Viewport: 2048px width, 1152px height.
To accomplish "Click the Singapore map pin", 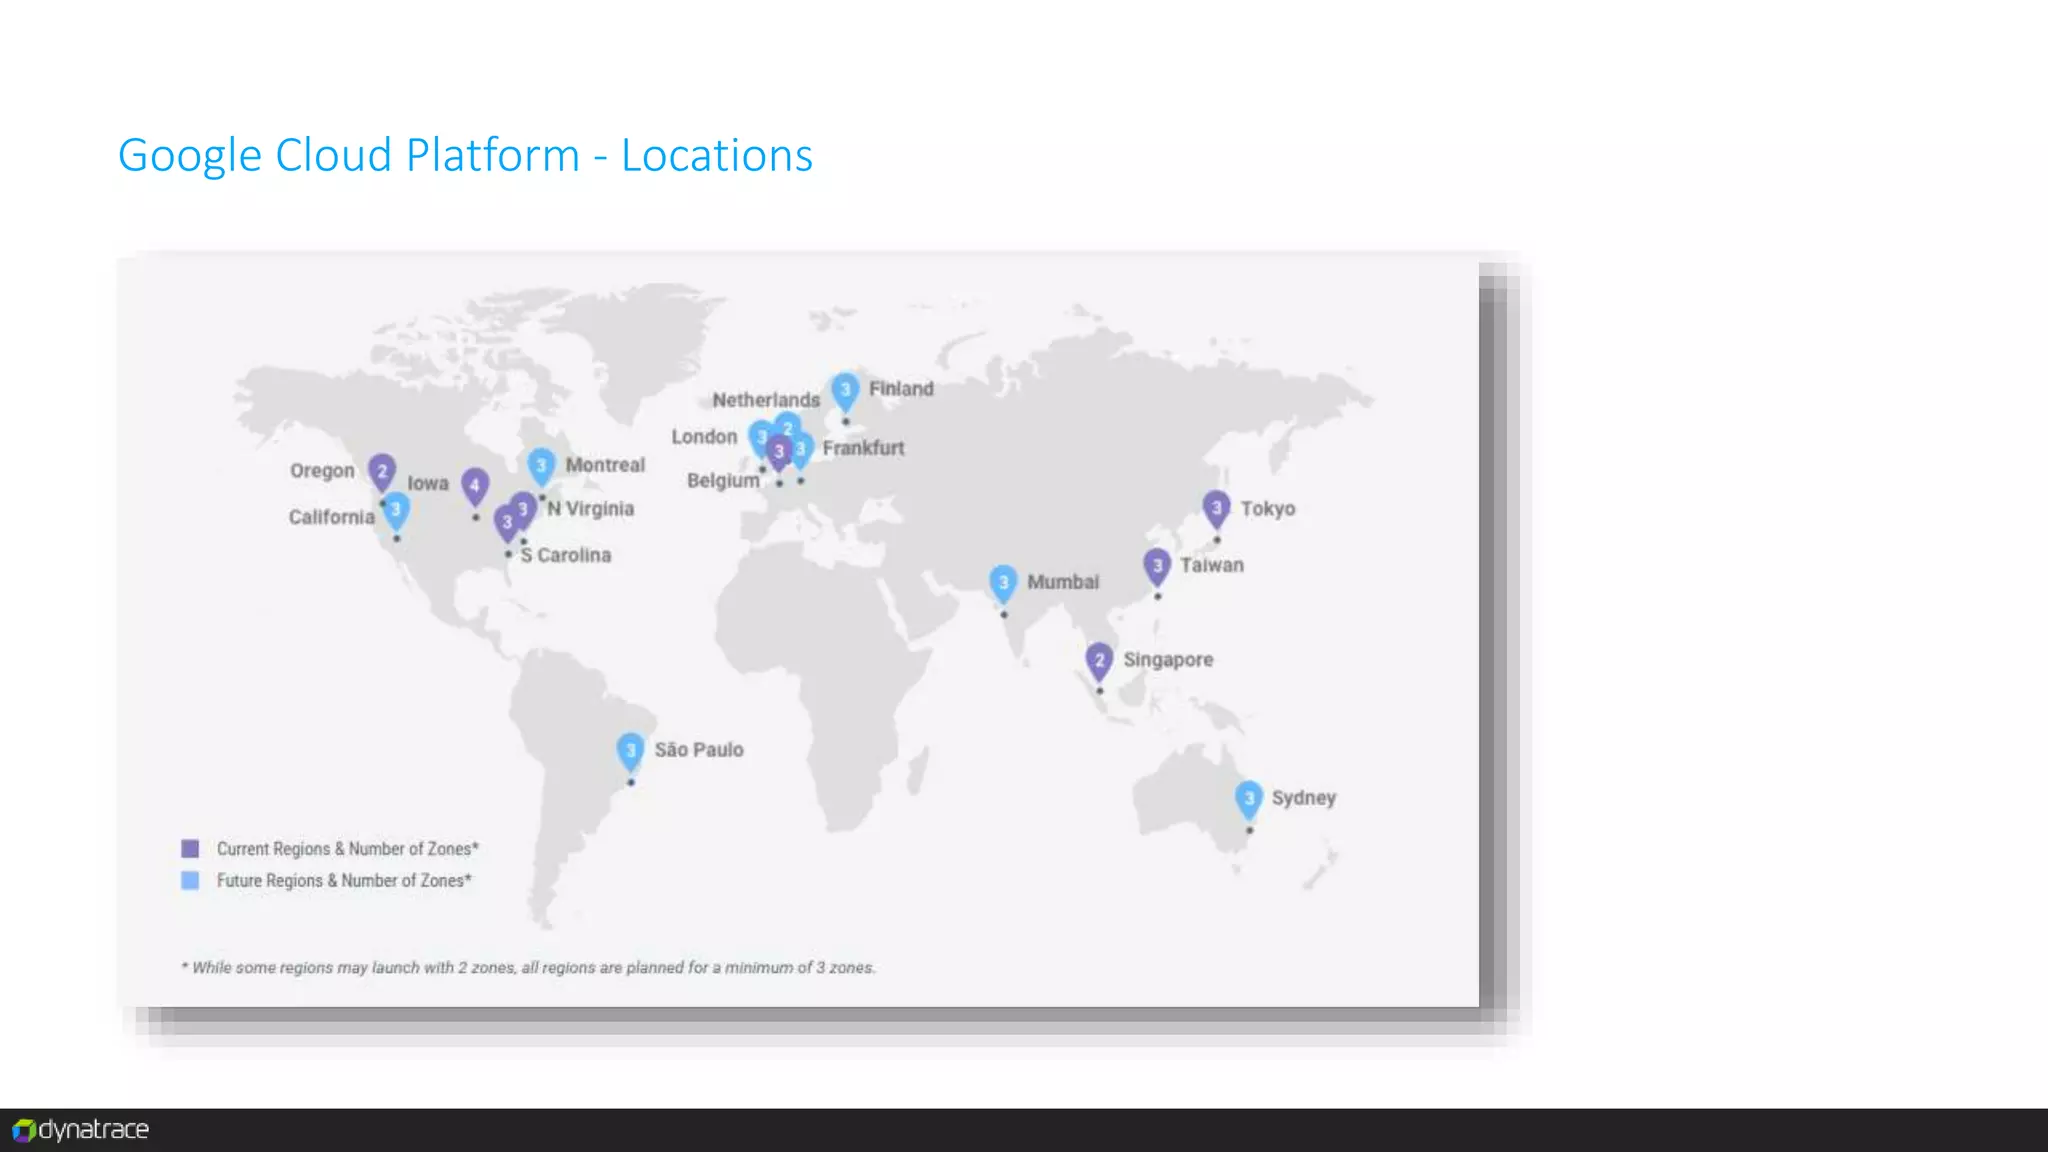I will [1099, 661].
